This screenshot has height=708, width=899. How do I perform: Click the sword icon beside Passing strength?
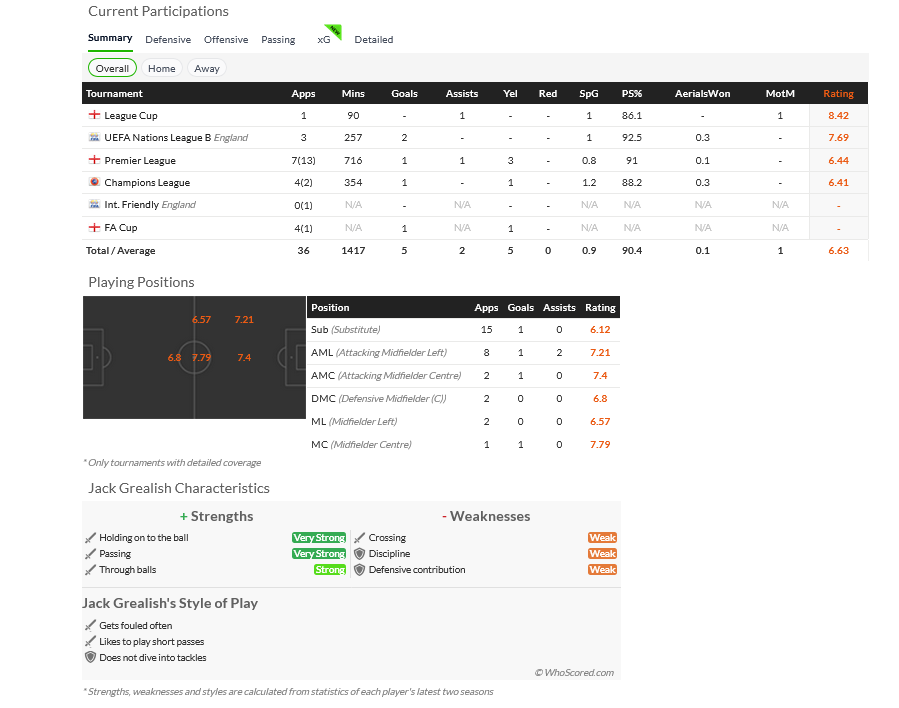point(90,554)
